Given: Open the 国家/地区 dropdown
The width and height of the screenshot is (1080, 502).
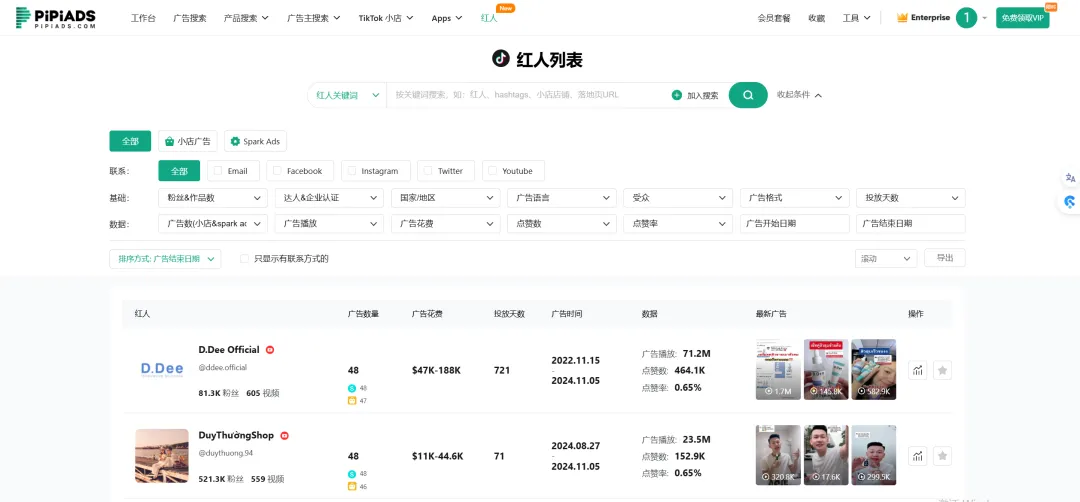Looking at the screenshot, I should click(x=446, y=198).
